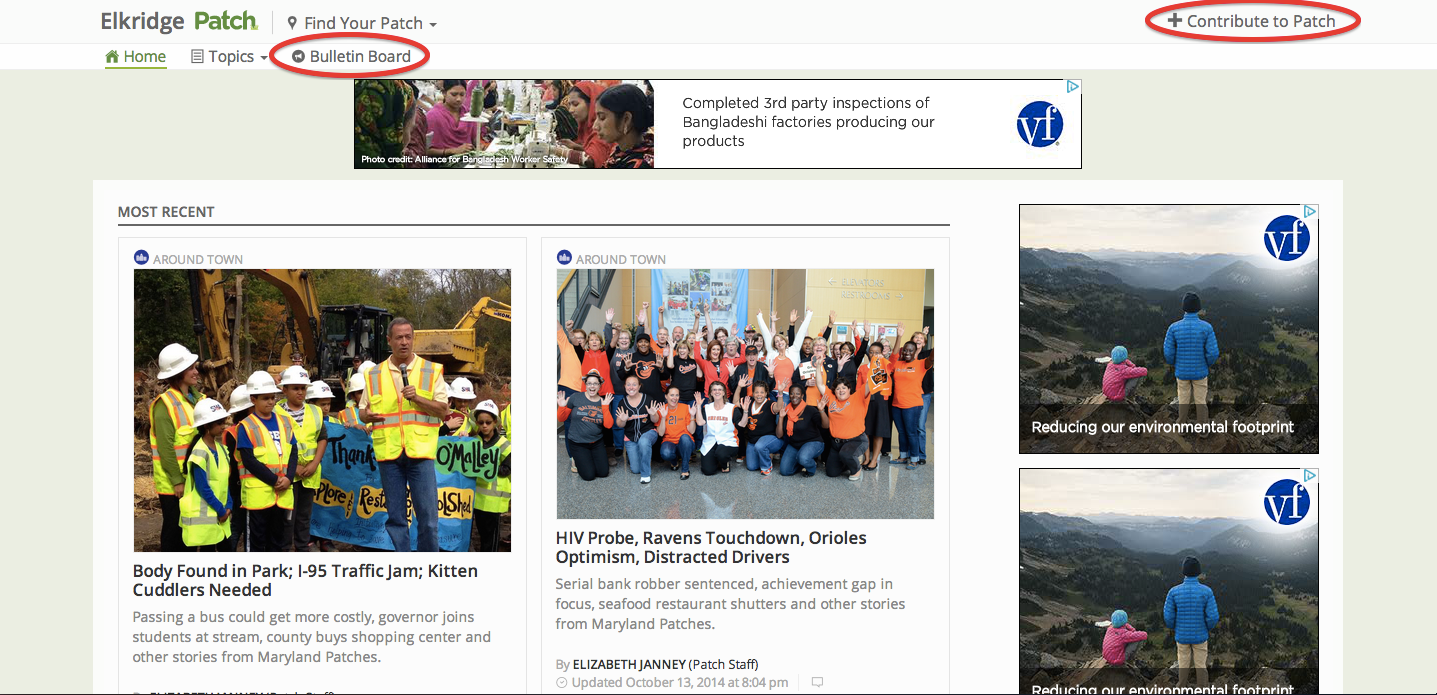Open the construction workers story photo
1437x695 pixels.
point(322,410)
